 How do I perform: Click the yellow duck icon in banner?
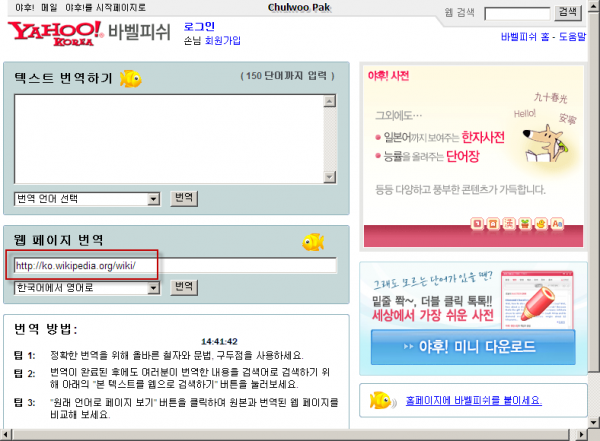click(x=541, y=224)
